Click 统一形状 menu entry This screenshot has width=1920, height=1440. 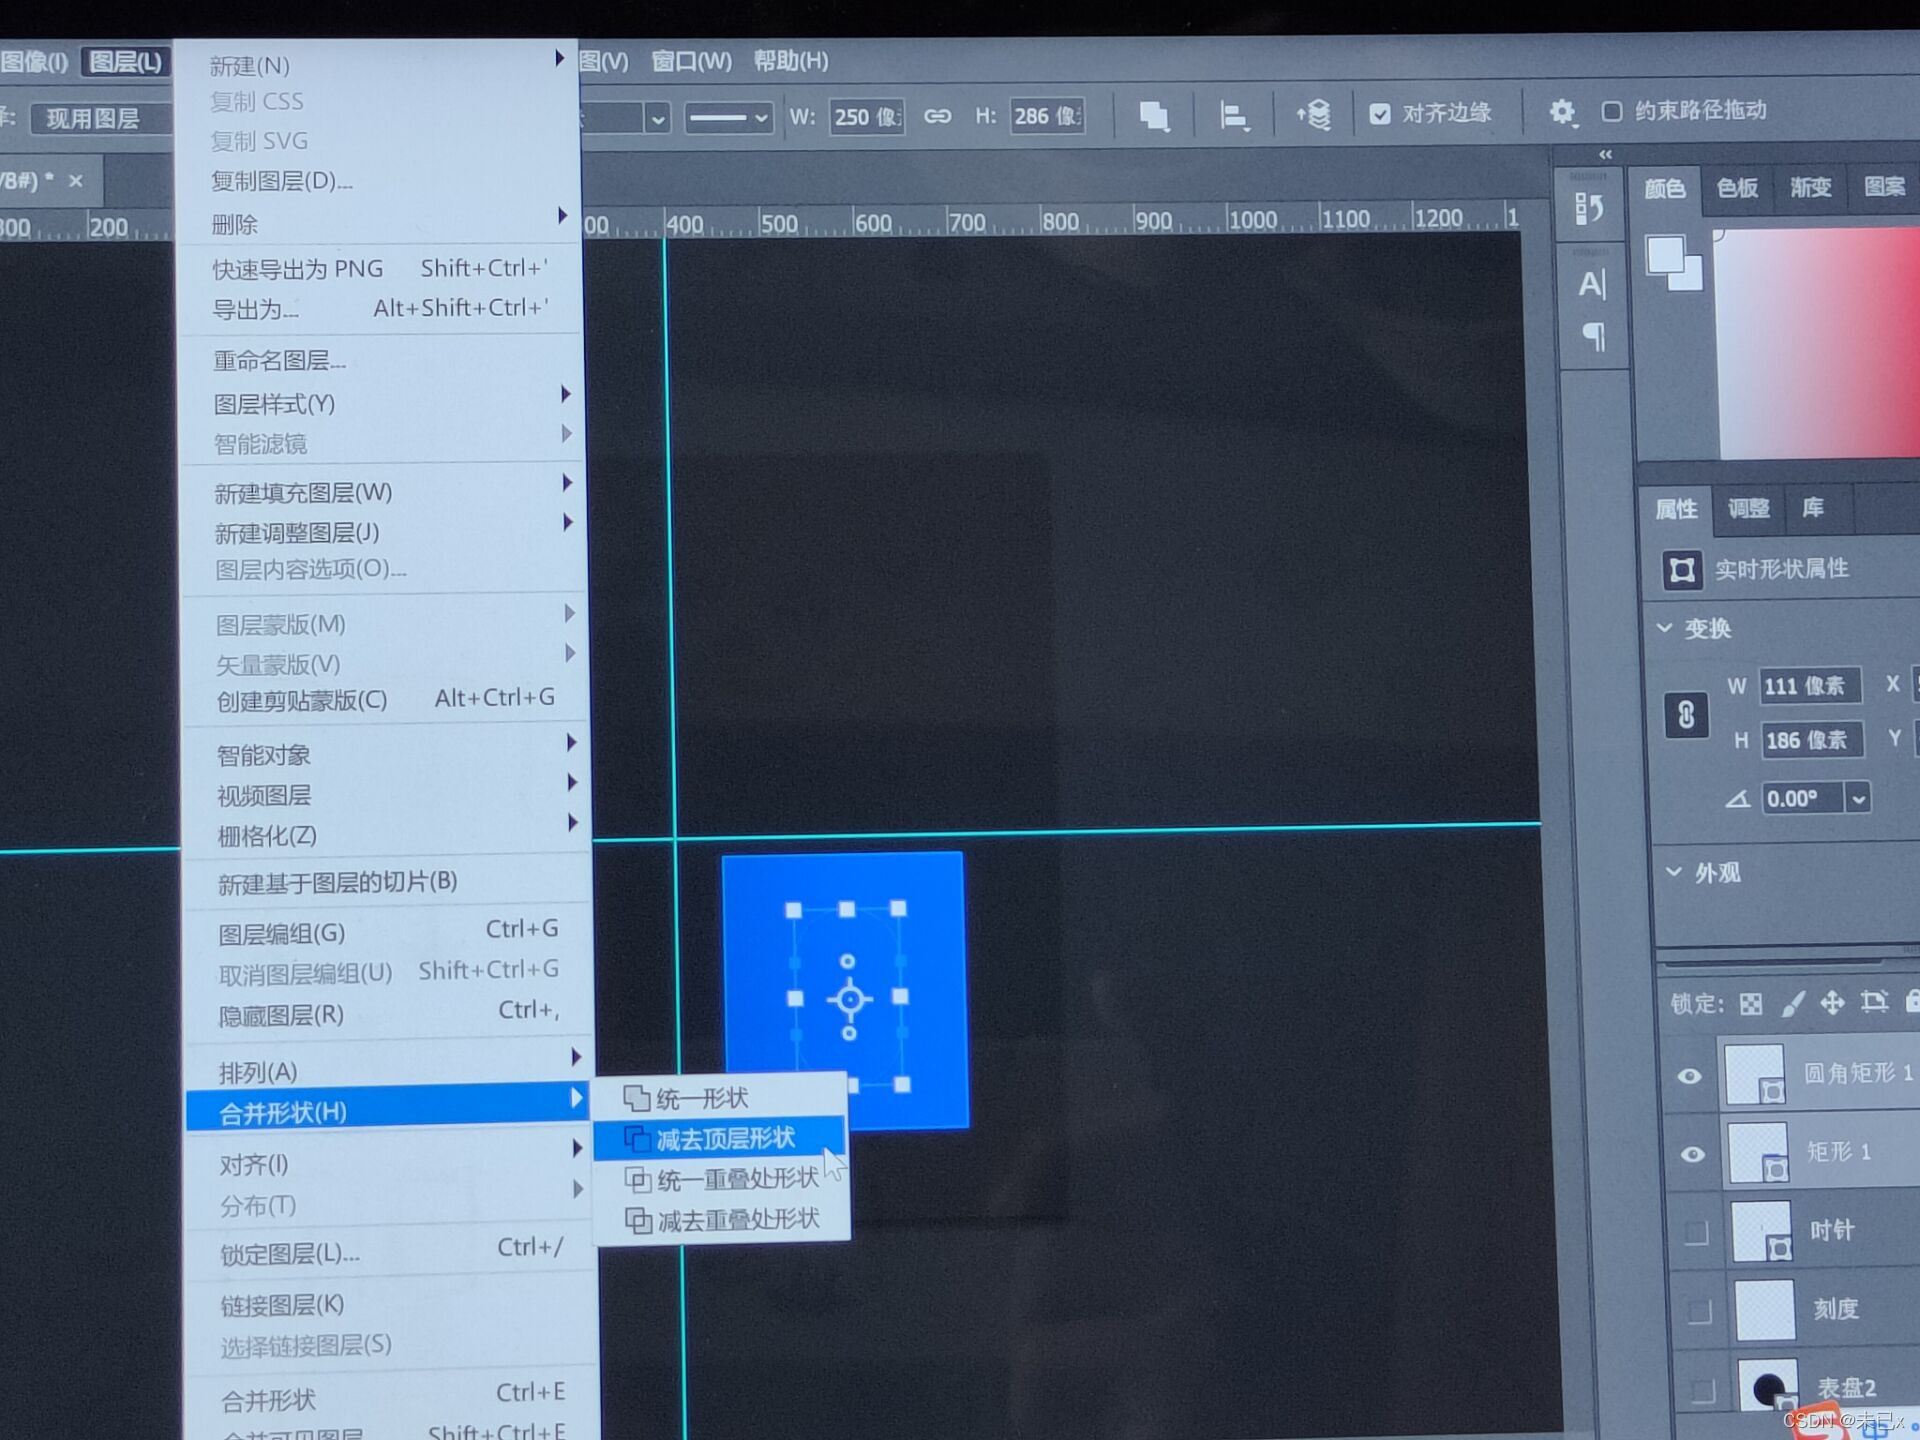(x=701, y=1099)
